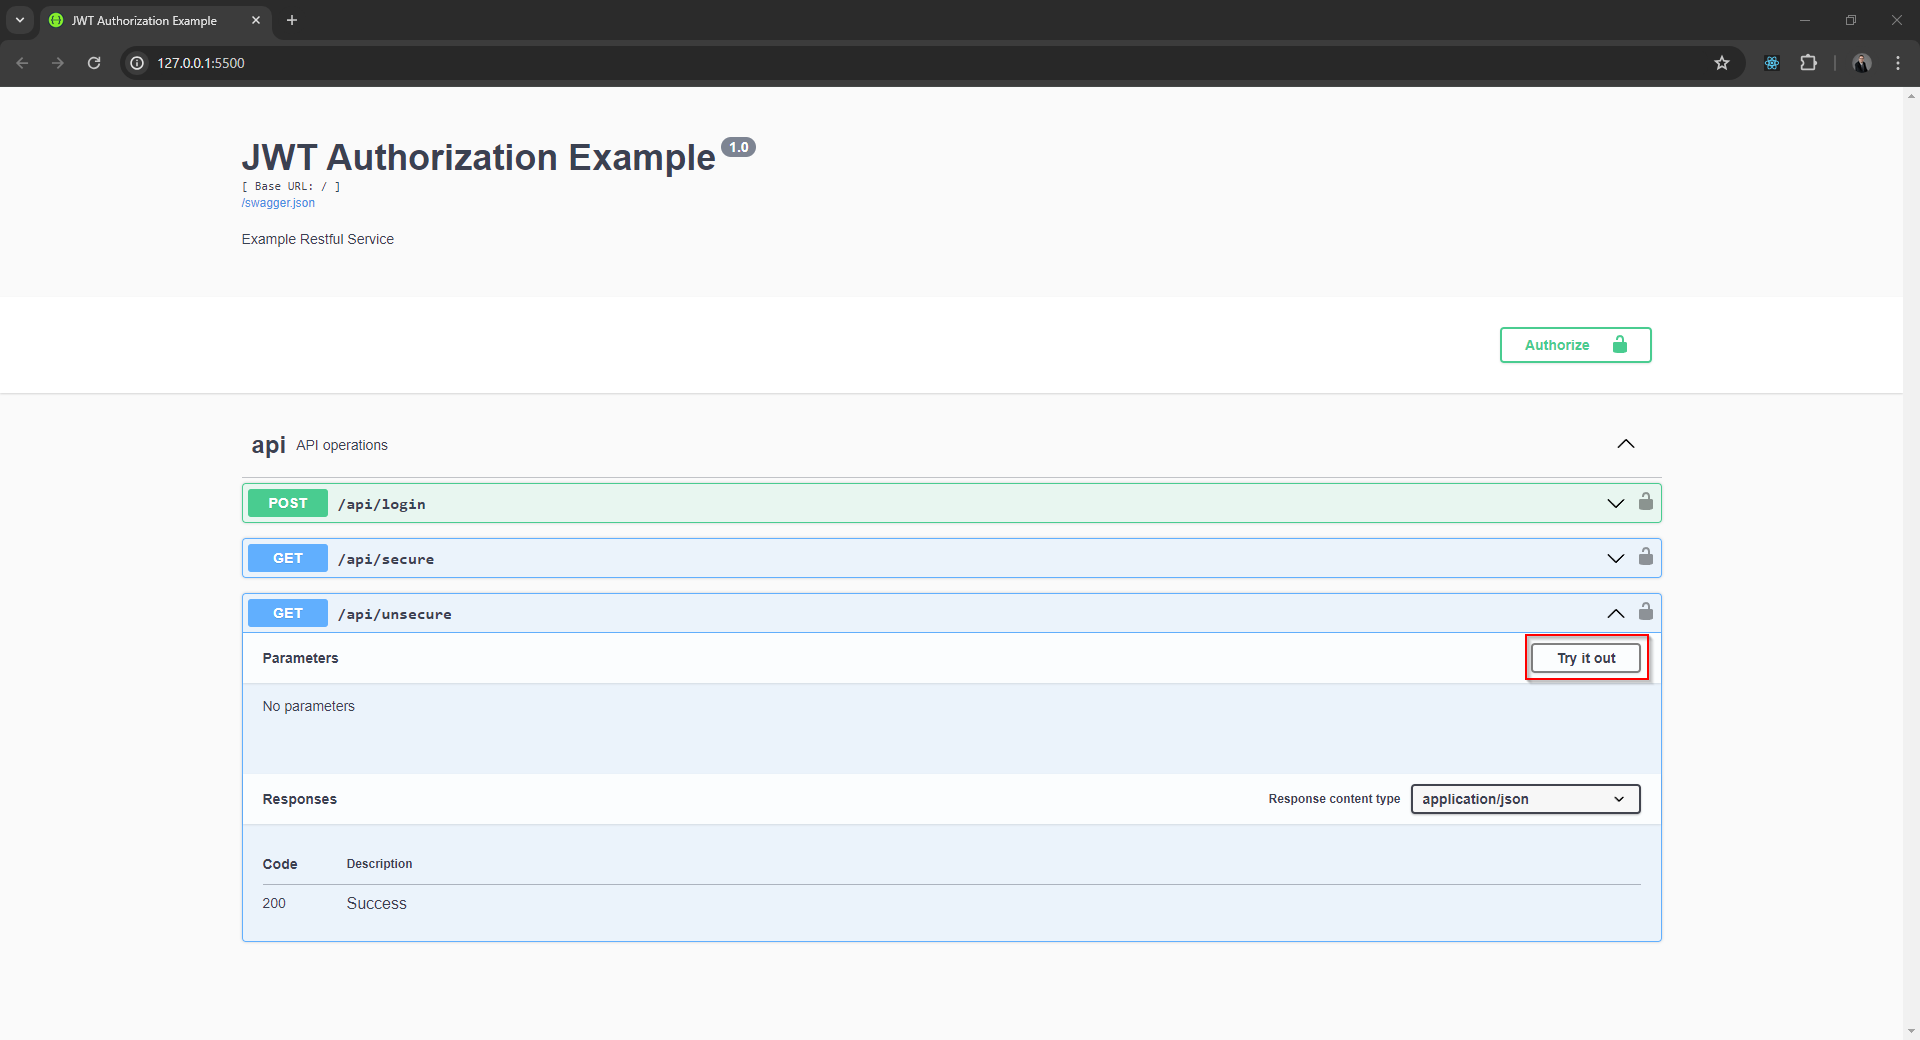Open Chrome's three-dot menu
The width and height of the screenshot is (1920, 1040).
(1897, 63)
